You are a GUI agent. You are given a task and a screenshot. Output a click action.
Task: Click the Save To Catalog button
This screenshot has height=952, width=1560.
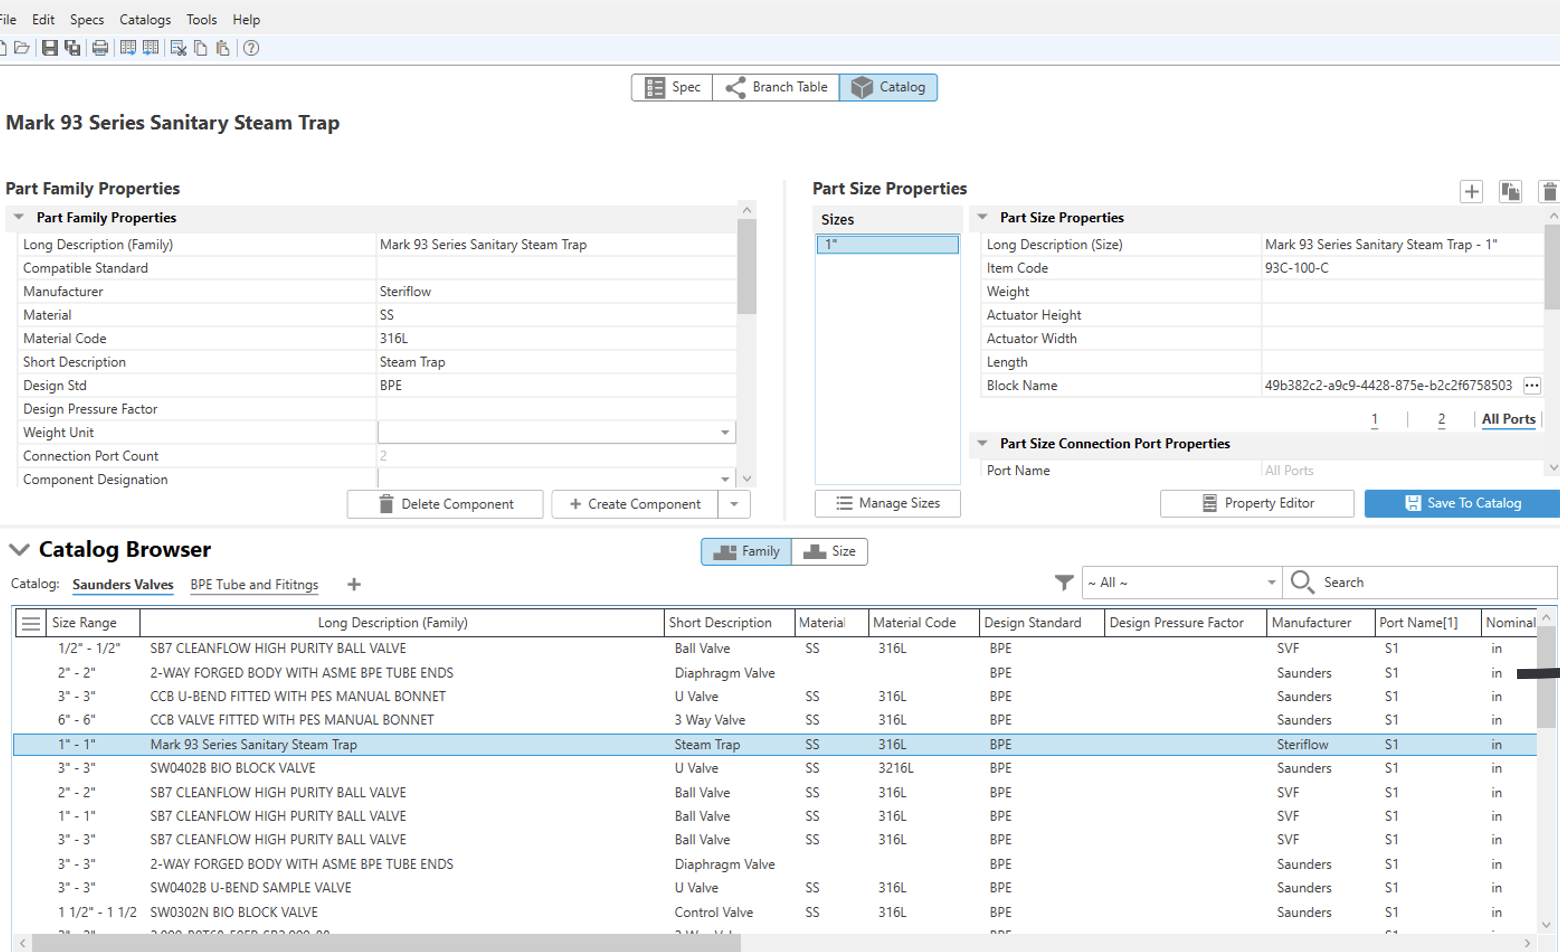(1462, 503)
